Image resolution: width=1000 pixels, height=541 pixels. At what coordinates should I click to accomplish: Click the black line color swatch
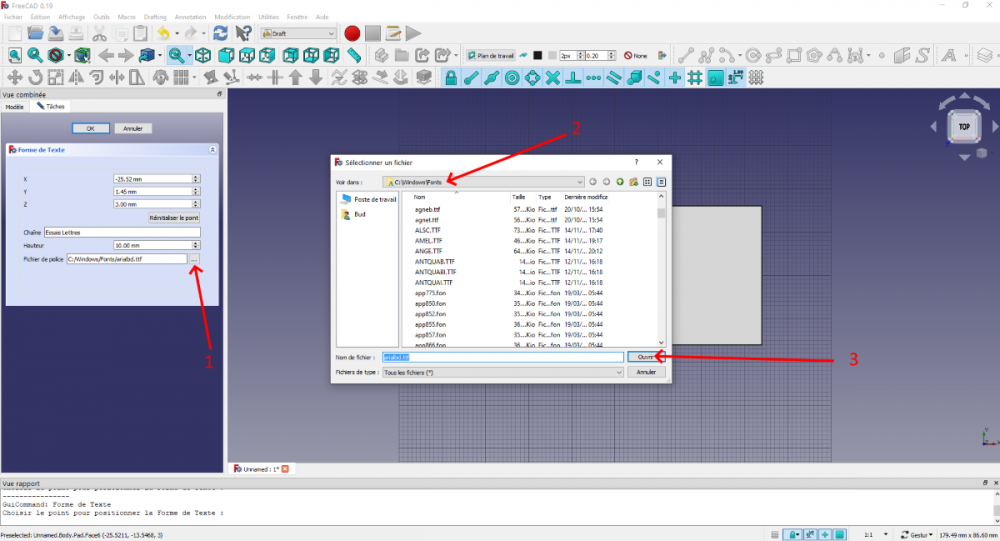click(538, 56)
